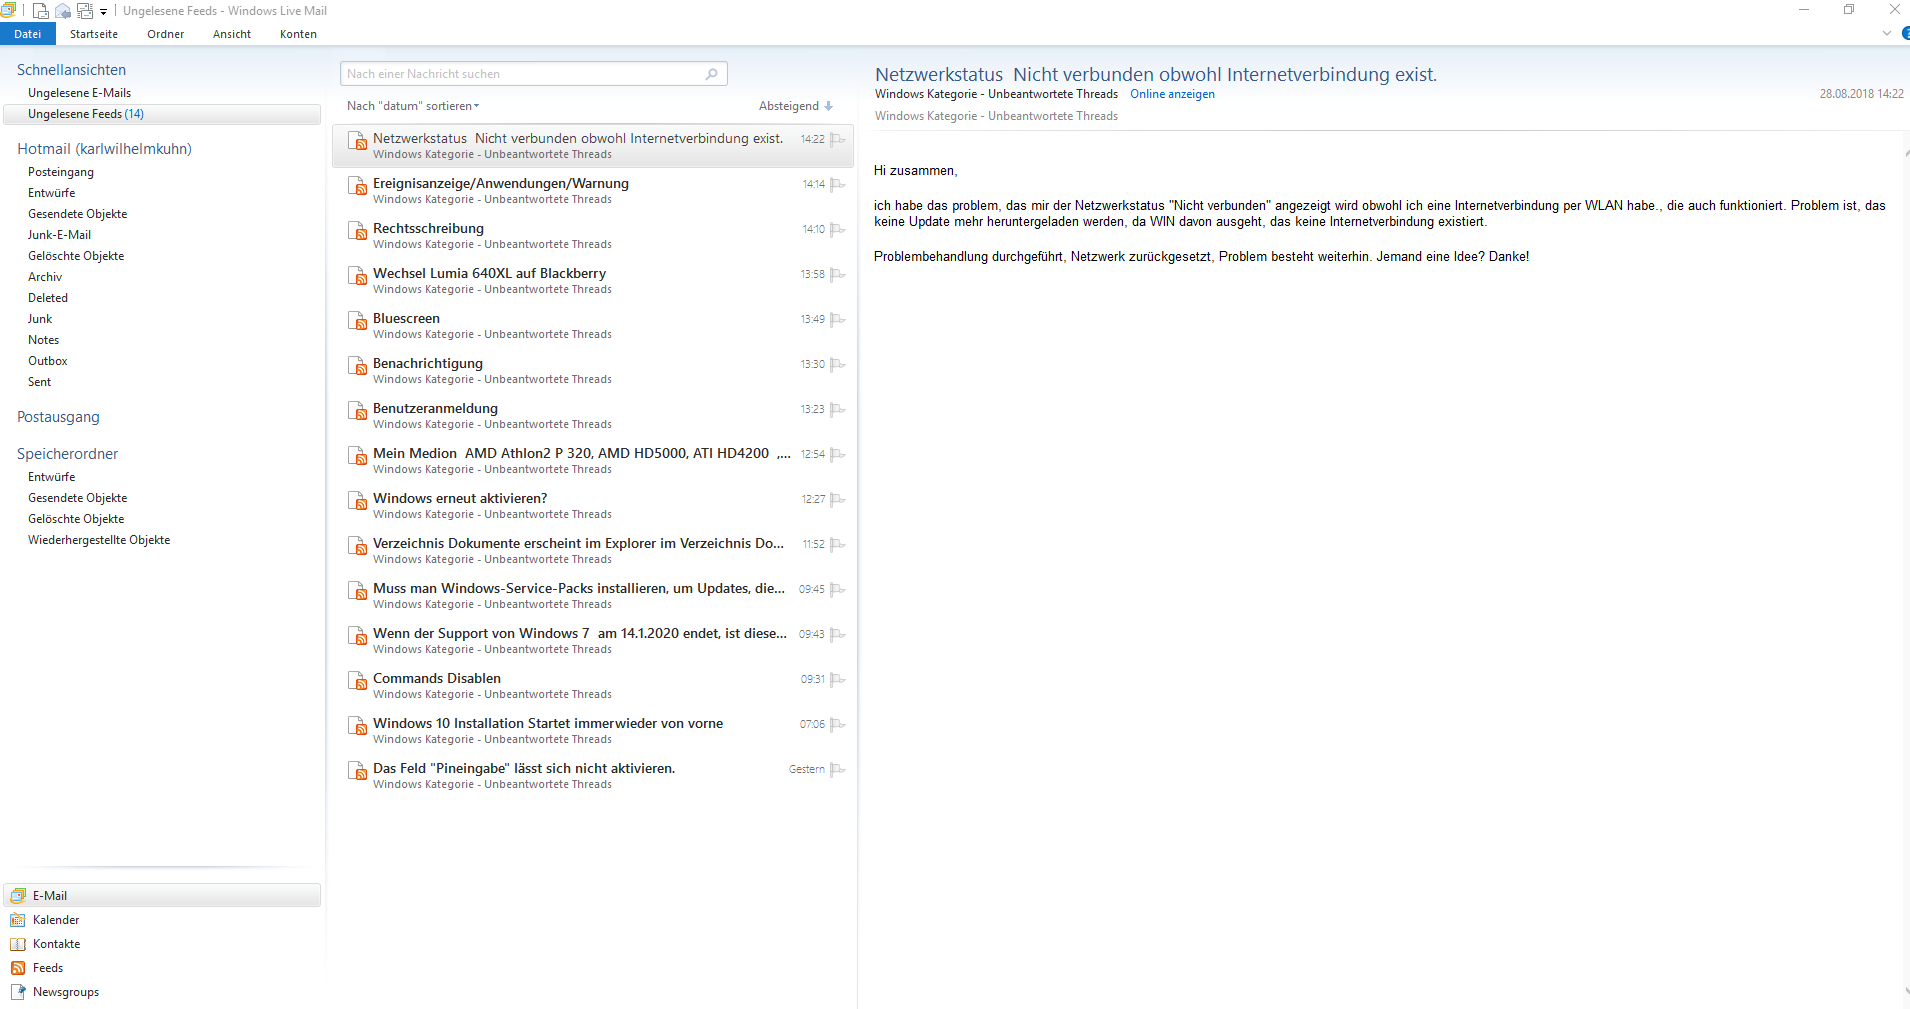1910x1009 pixels.
Task: Click the search magnifier icon
Action: (712, 74)
